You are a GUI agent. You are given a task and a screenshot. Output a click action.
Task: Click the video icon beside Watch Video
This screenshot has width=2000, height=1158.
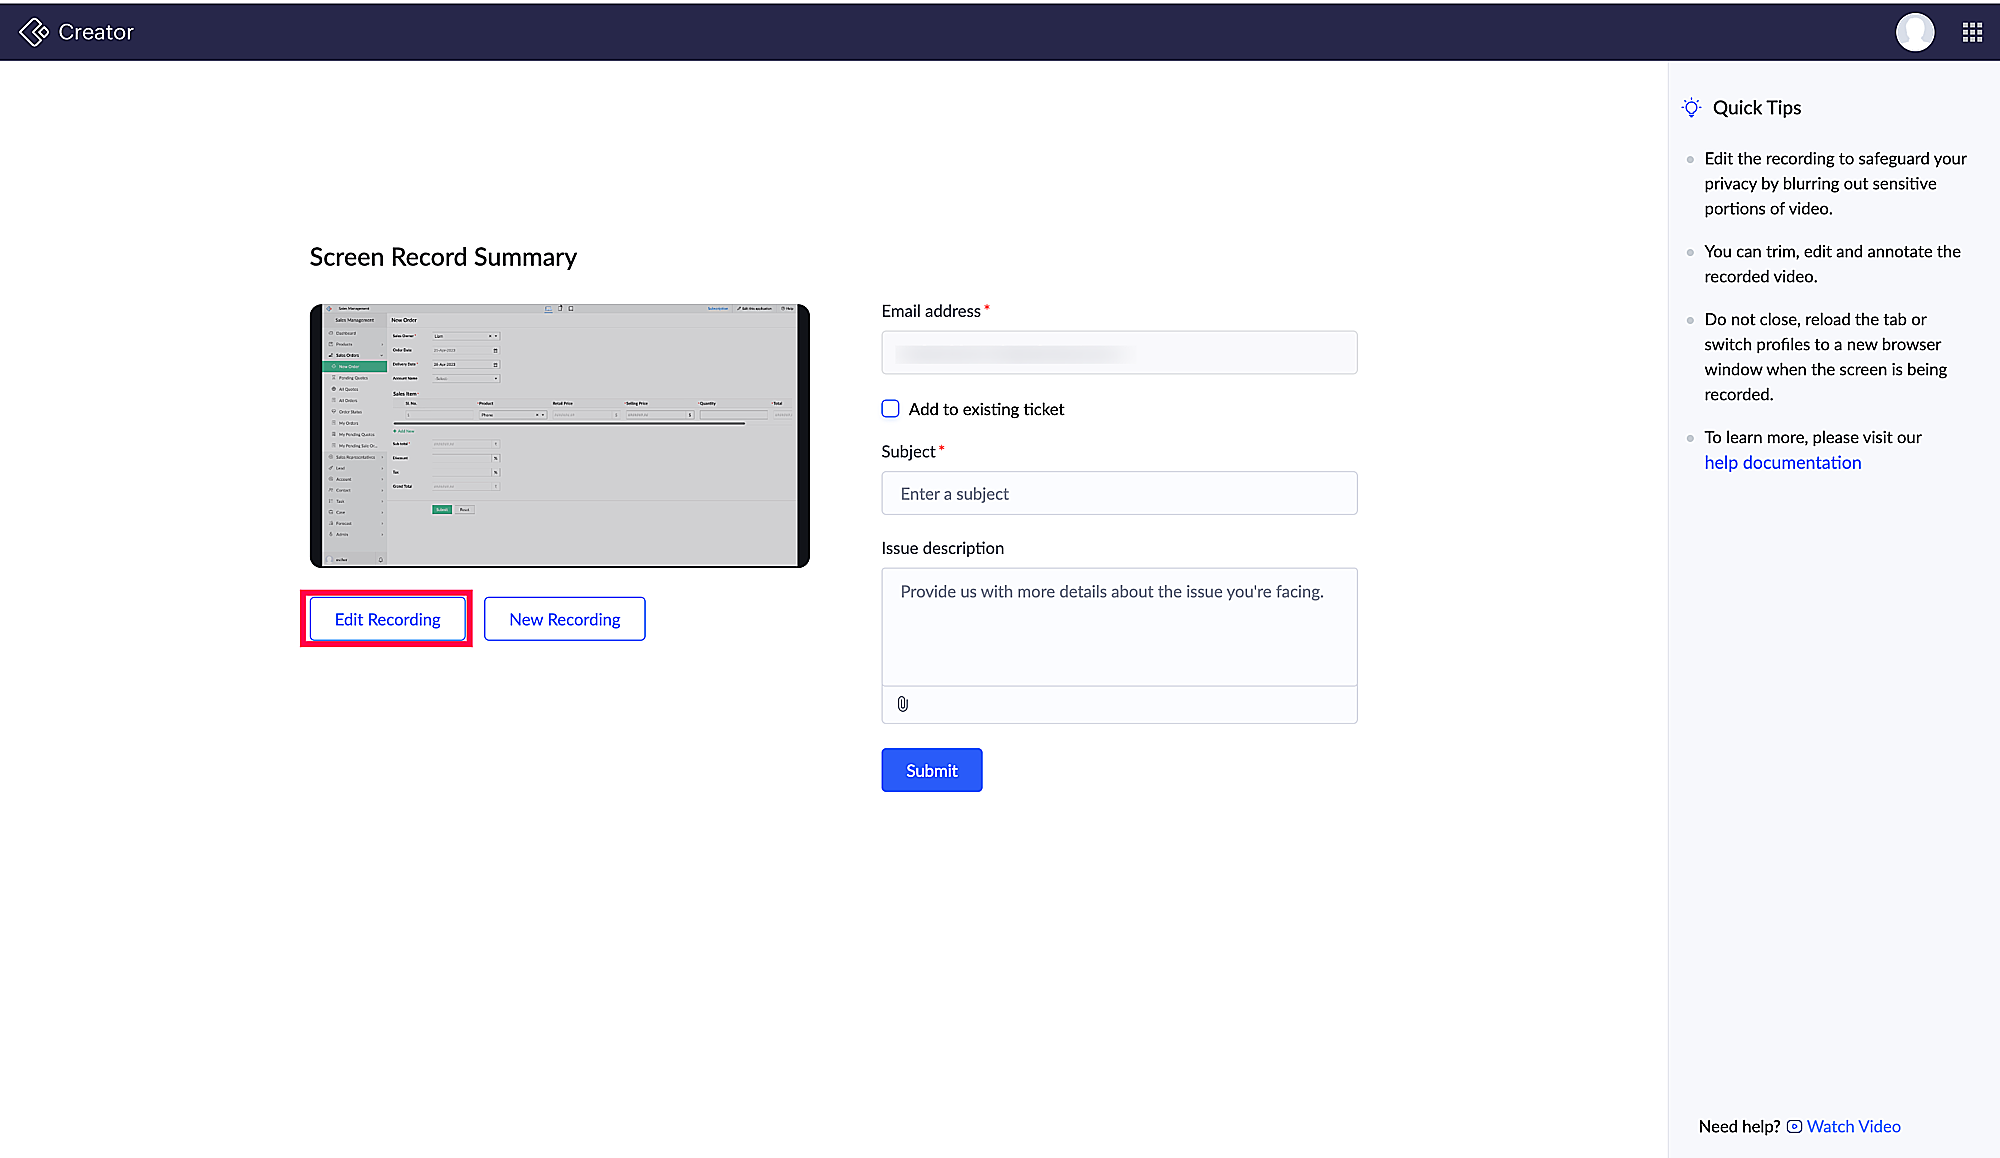point(1794,1127)
